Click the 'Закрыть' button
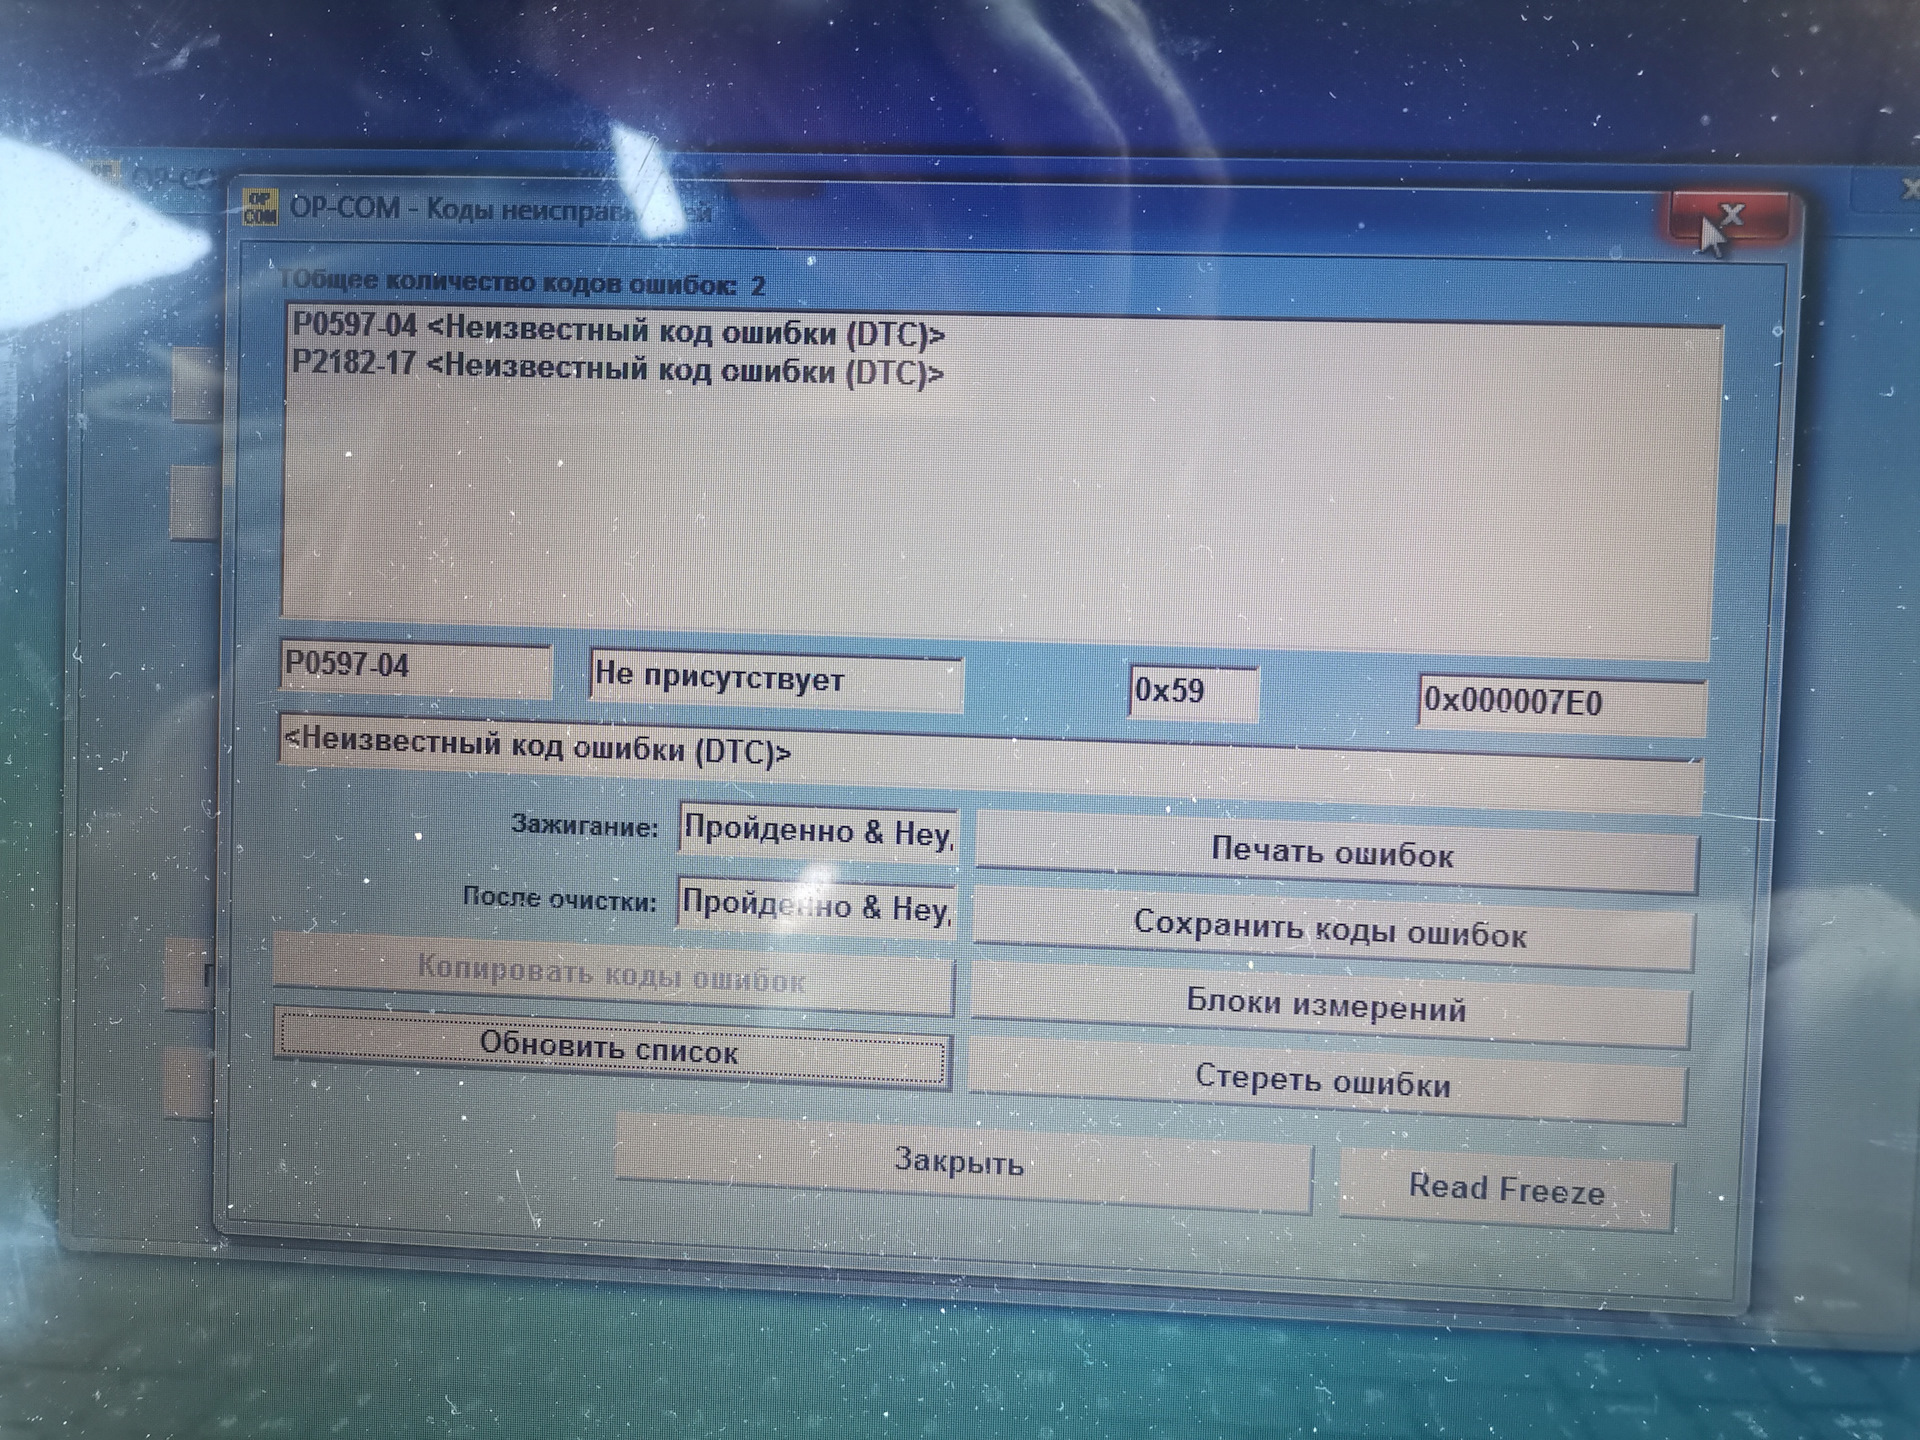The height and width of the screenshot is (1440, 1920). point(962,1162)
